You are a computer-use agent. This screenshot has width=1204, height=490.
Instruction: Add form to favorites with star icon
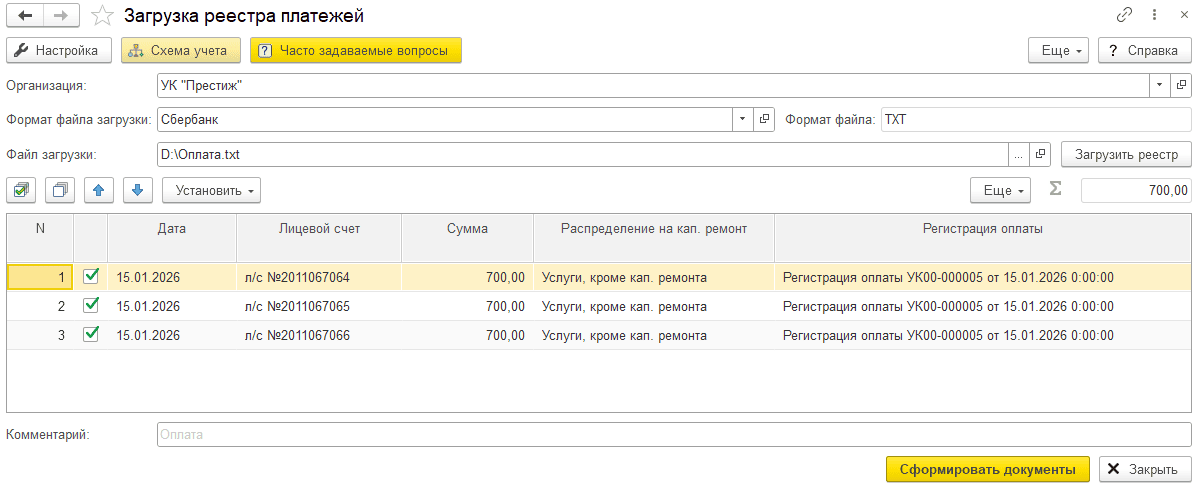102,16
